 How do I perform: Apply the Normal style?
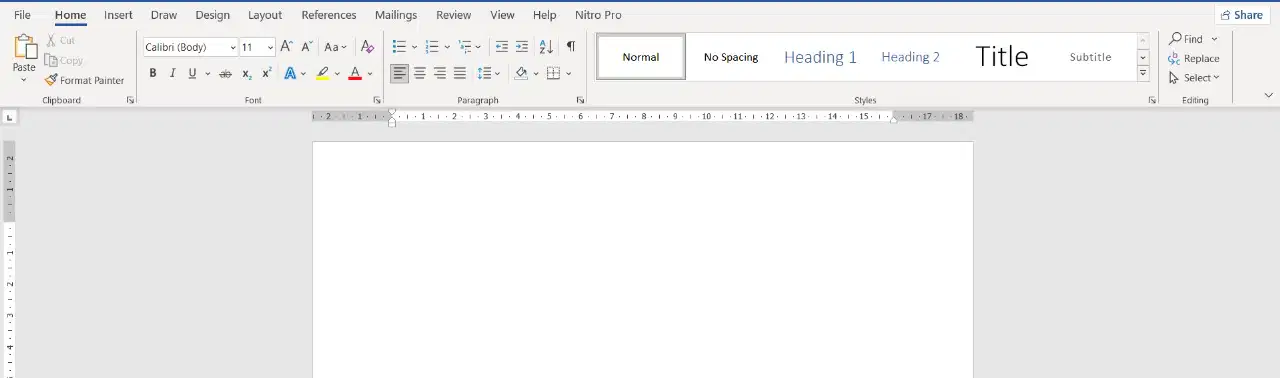[x=641, y=57]
